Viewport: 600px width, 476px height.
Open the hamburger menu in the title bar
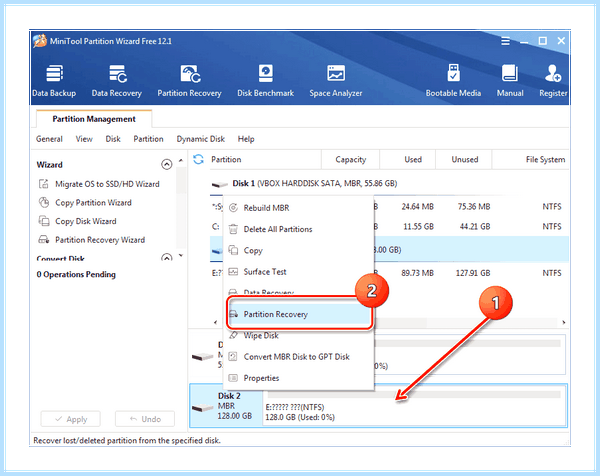[x=505, y=41]
